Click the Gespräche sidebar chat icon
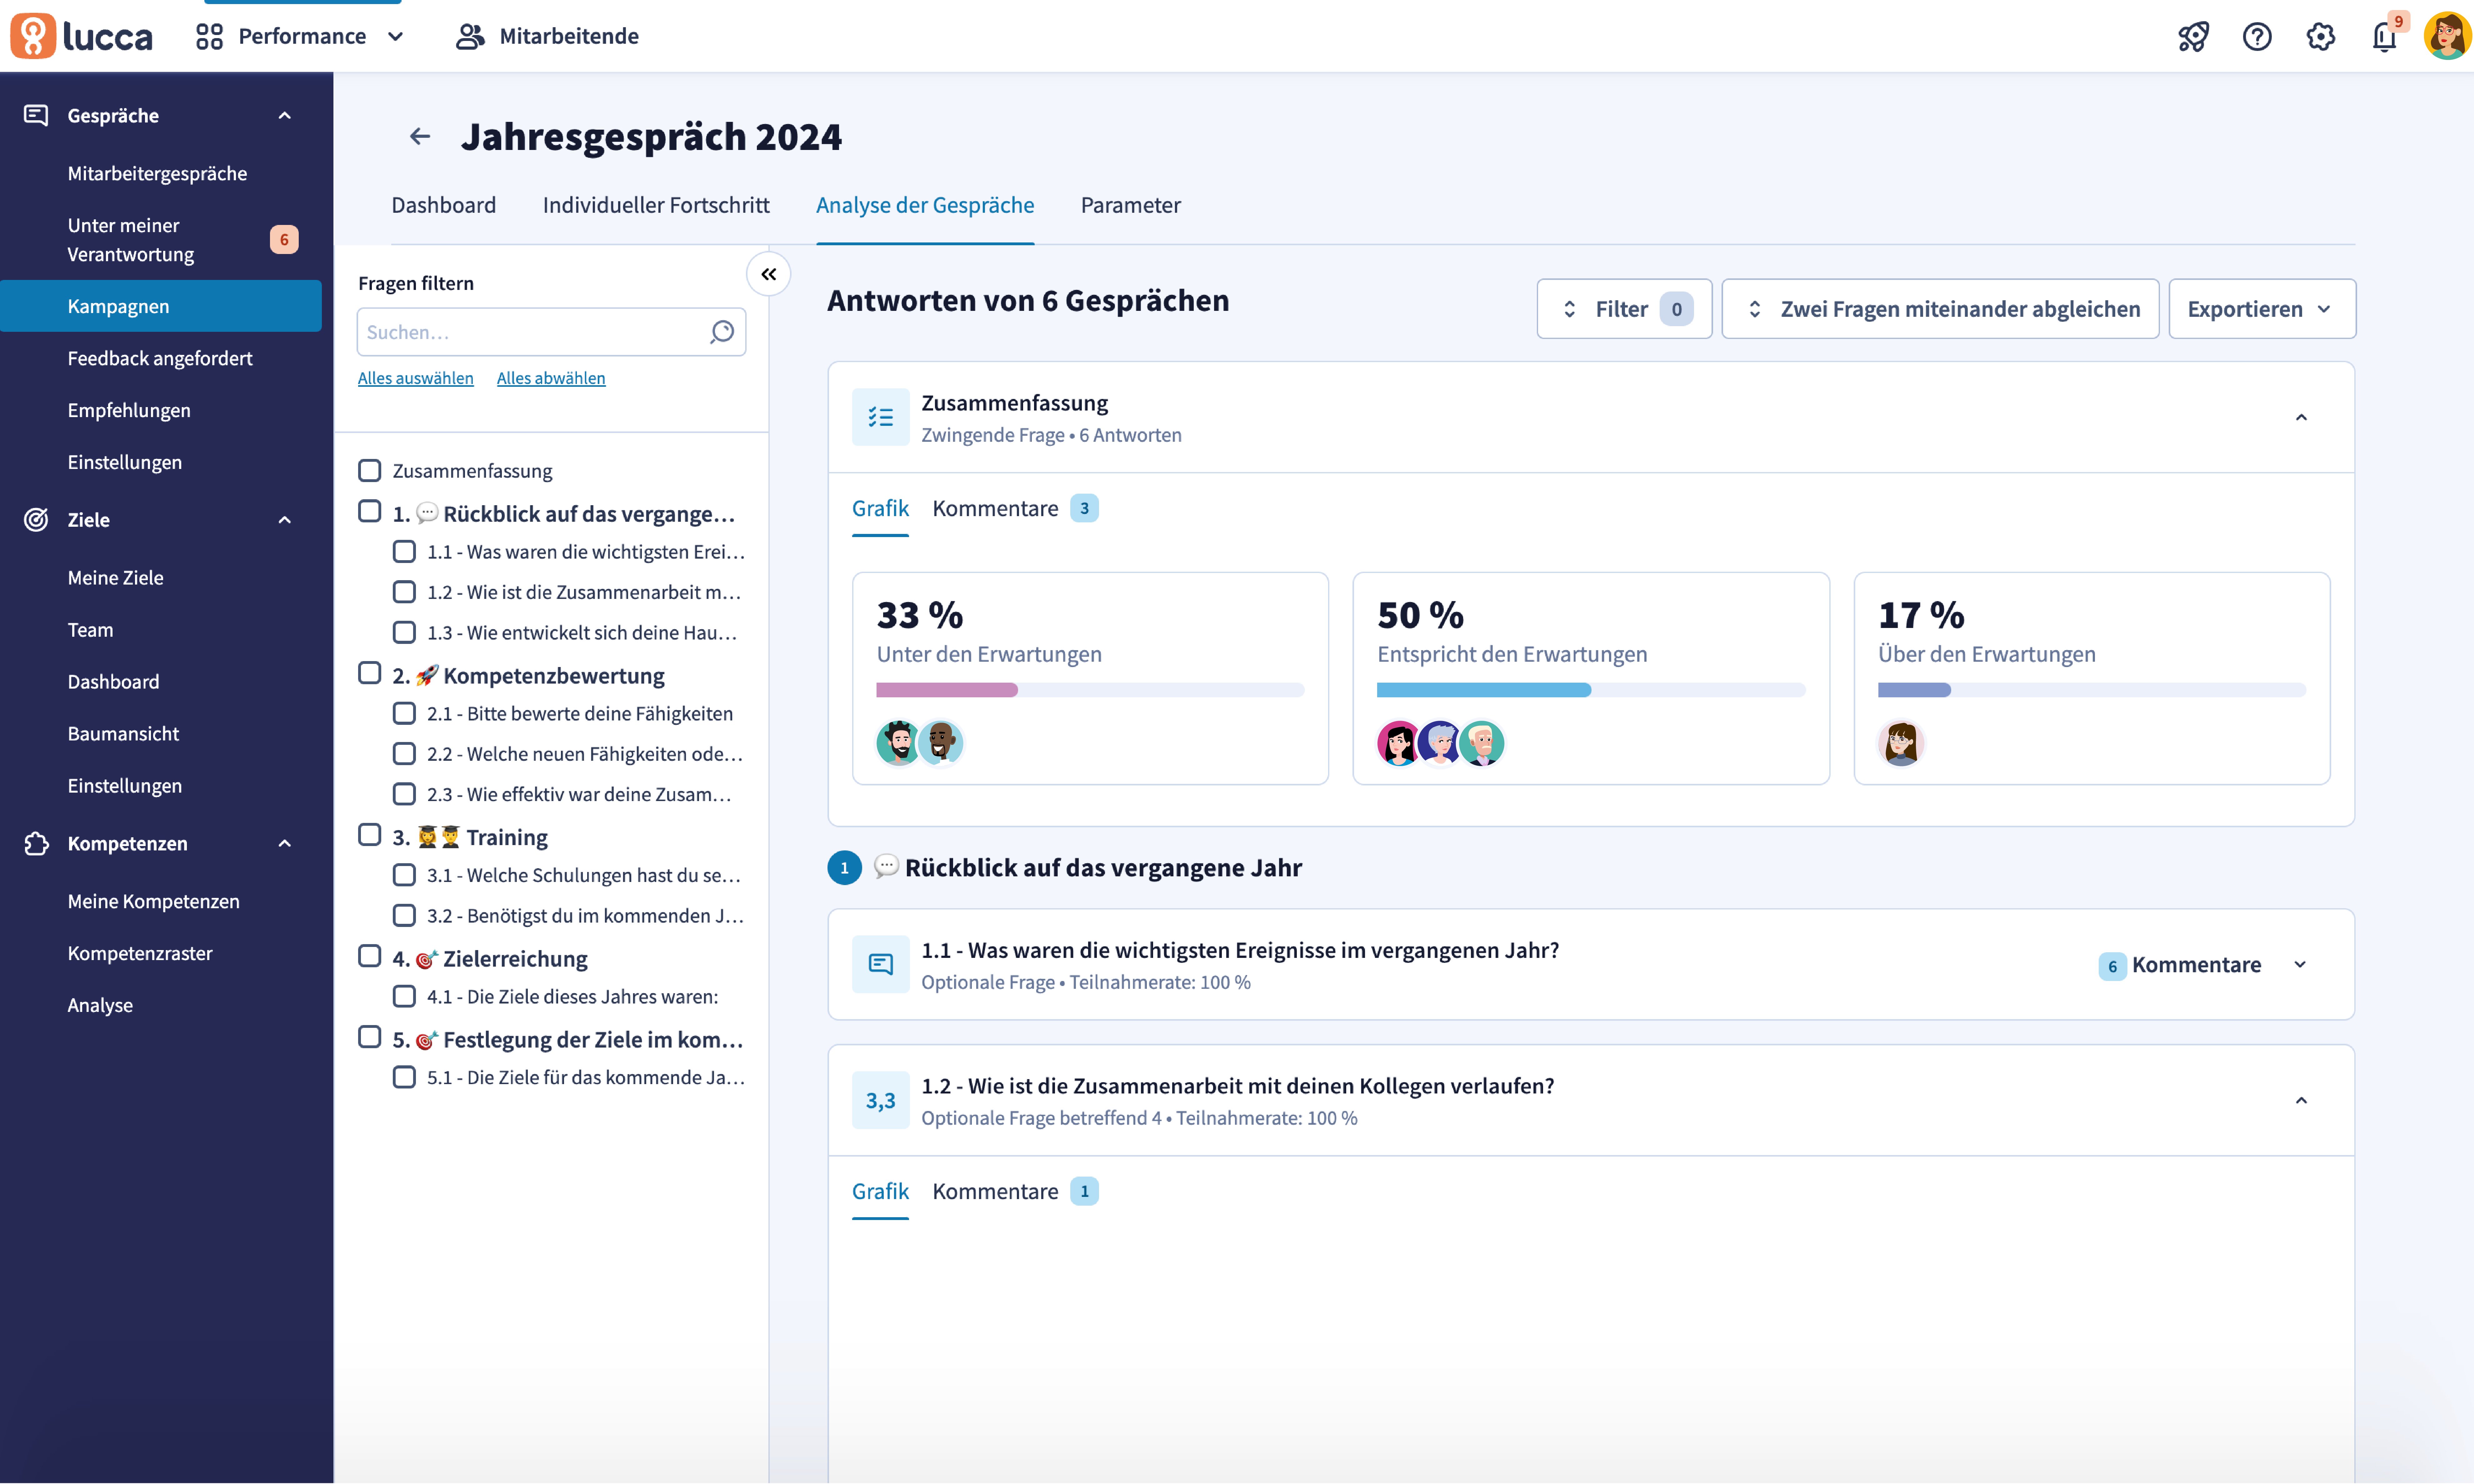 click(x=36, y=115)
